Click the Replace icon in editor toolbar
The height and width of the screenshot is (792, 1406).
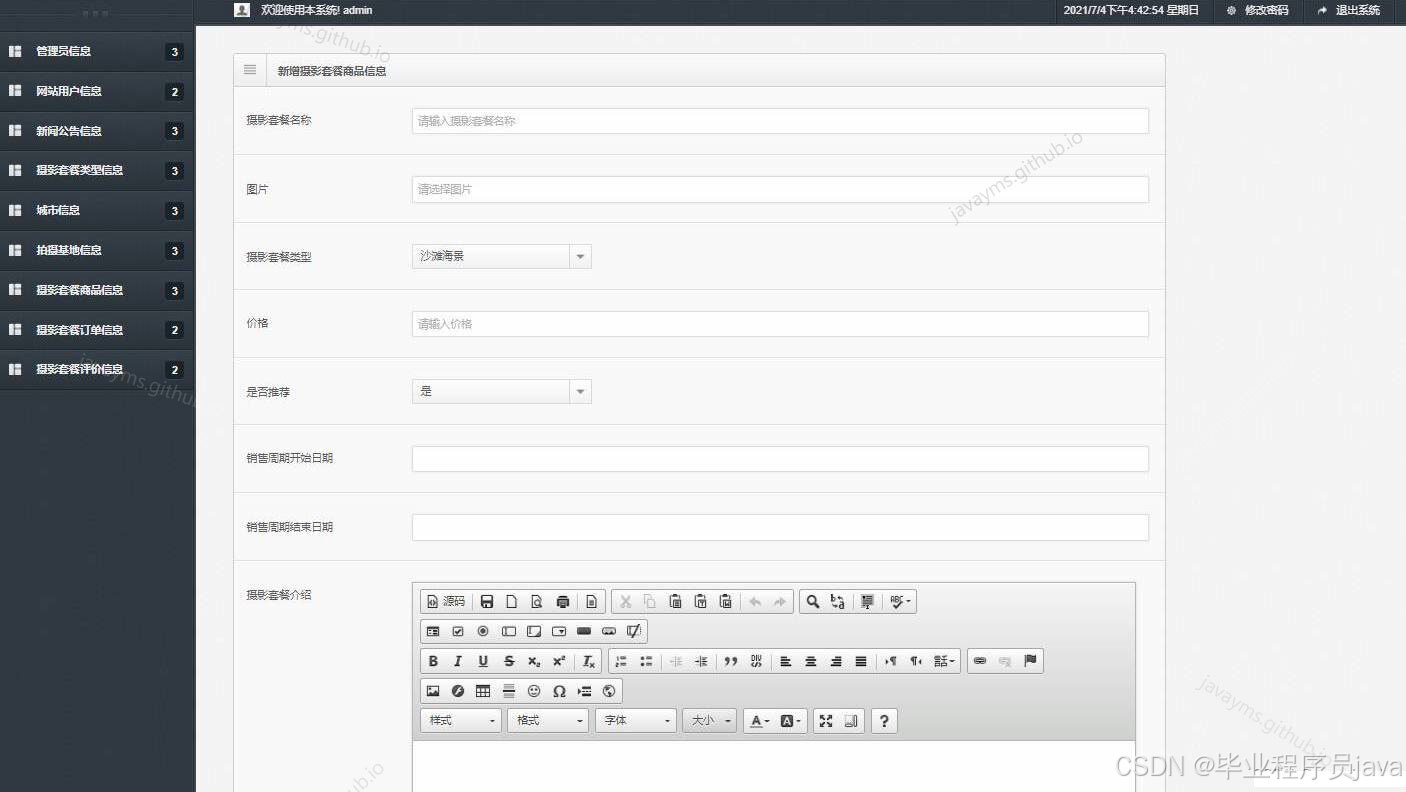tap(838, 601)
